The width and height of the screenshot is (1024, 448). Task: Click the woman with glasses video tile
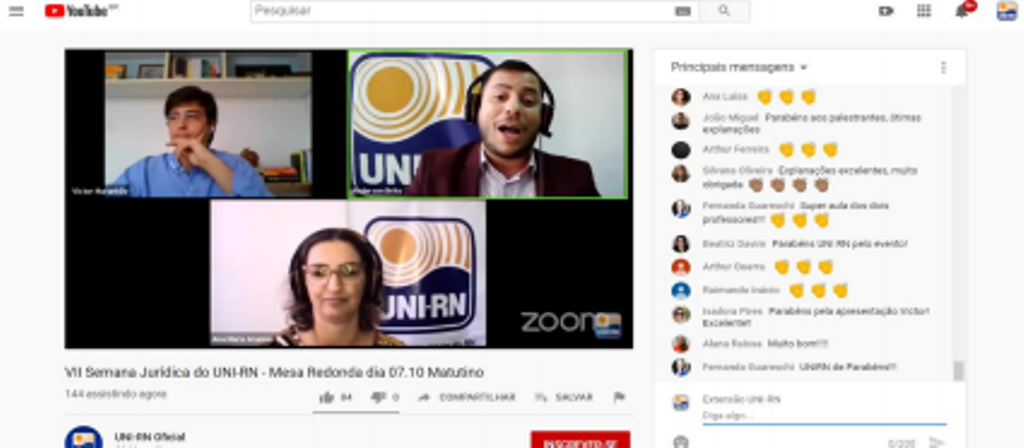pyautogui.click(x=349, y=273)
